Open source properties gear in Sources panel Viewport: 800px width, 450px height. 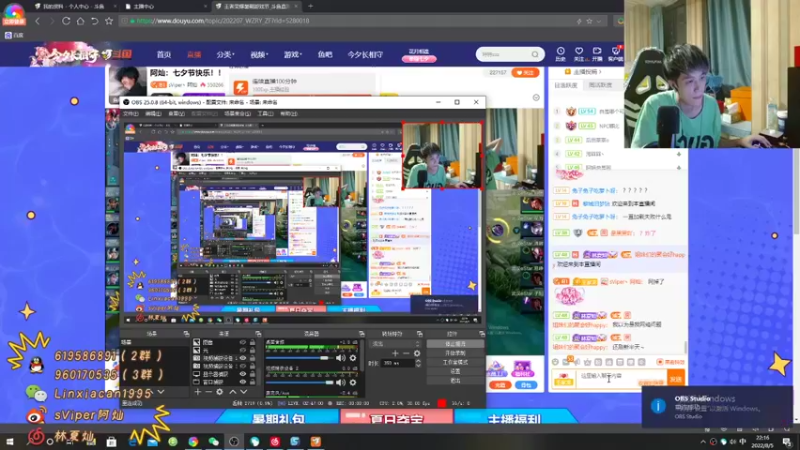pyautogui.click(x=219, y=392)
